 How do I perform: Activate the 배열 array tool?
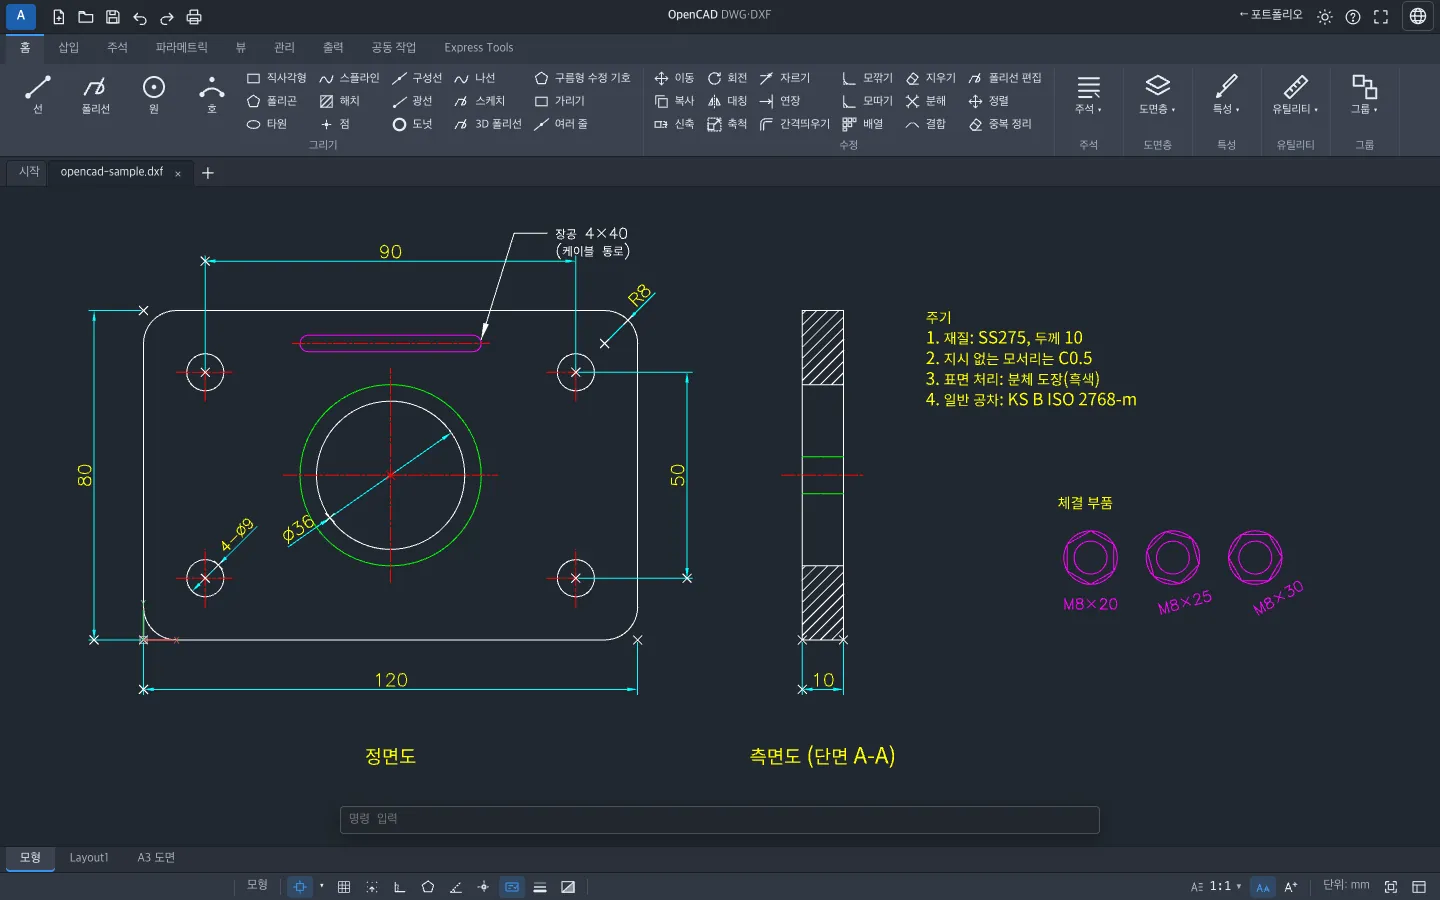click(863, 124)
